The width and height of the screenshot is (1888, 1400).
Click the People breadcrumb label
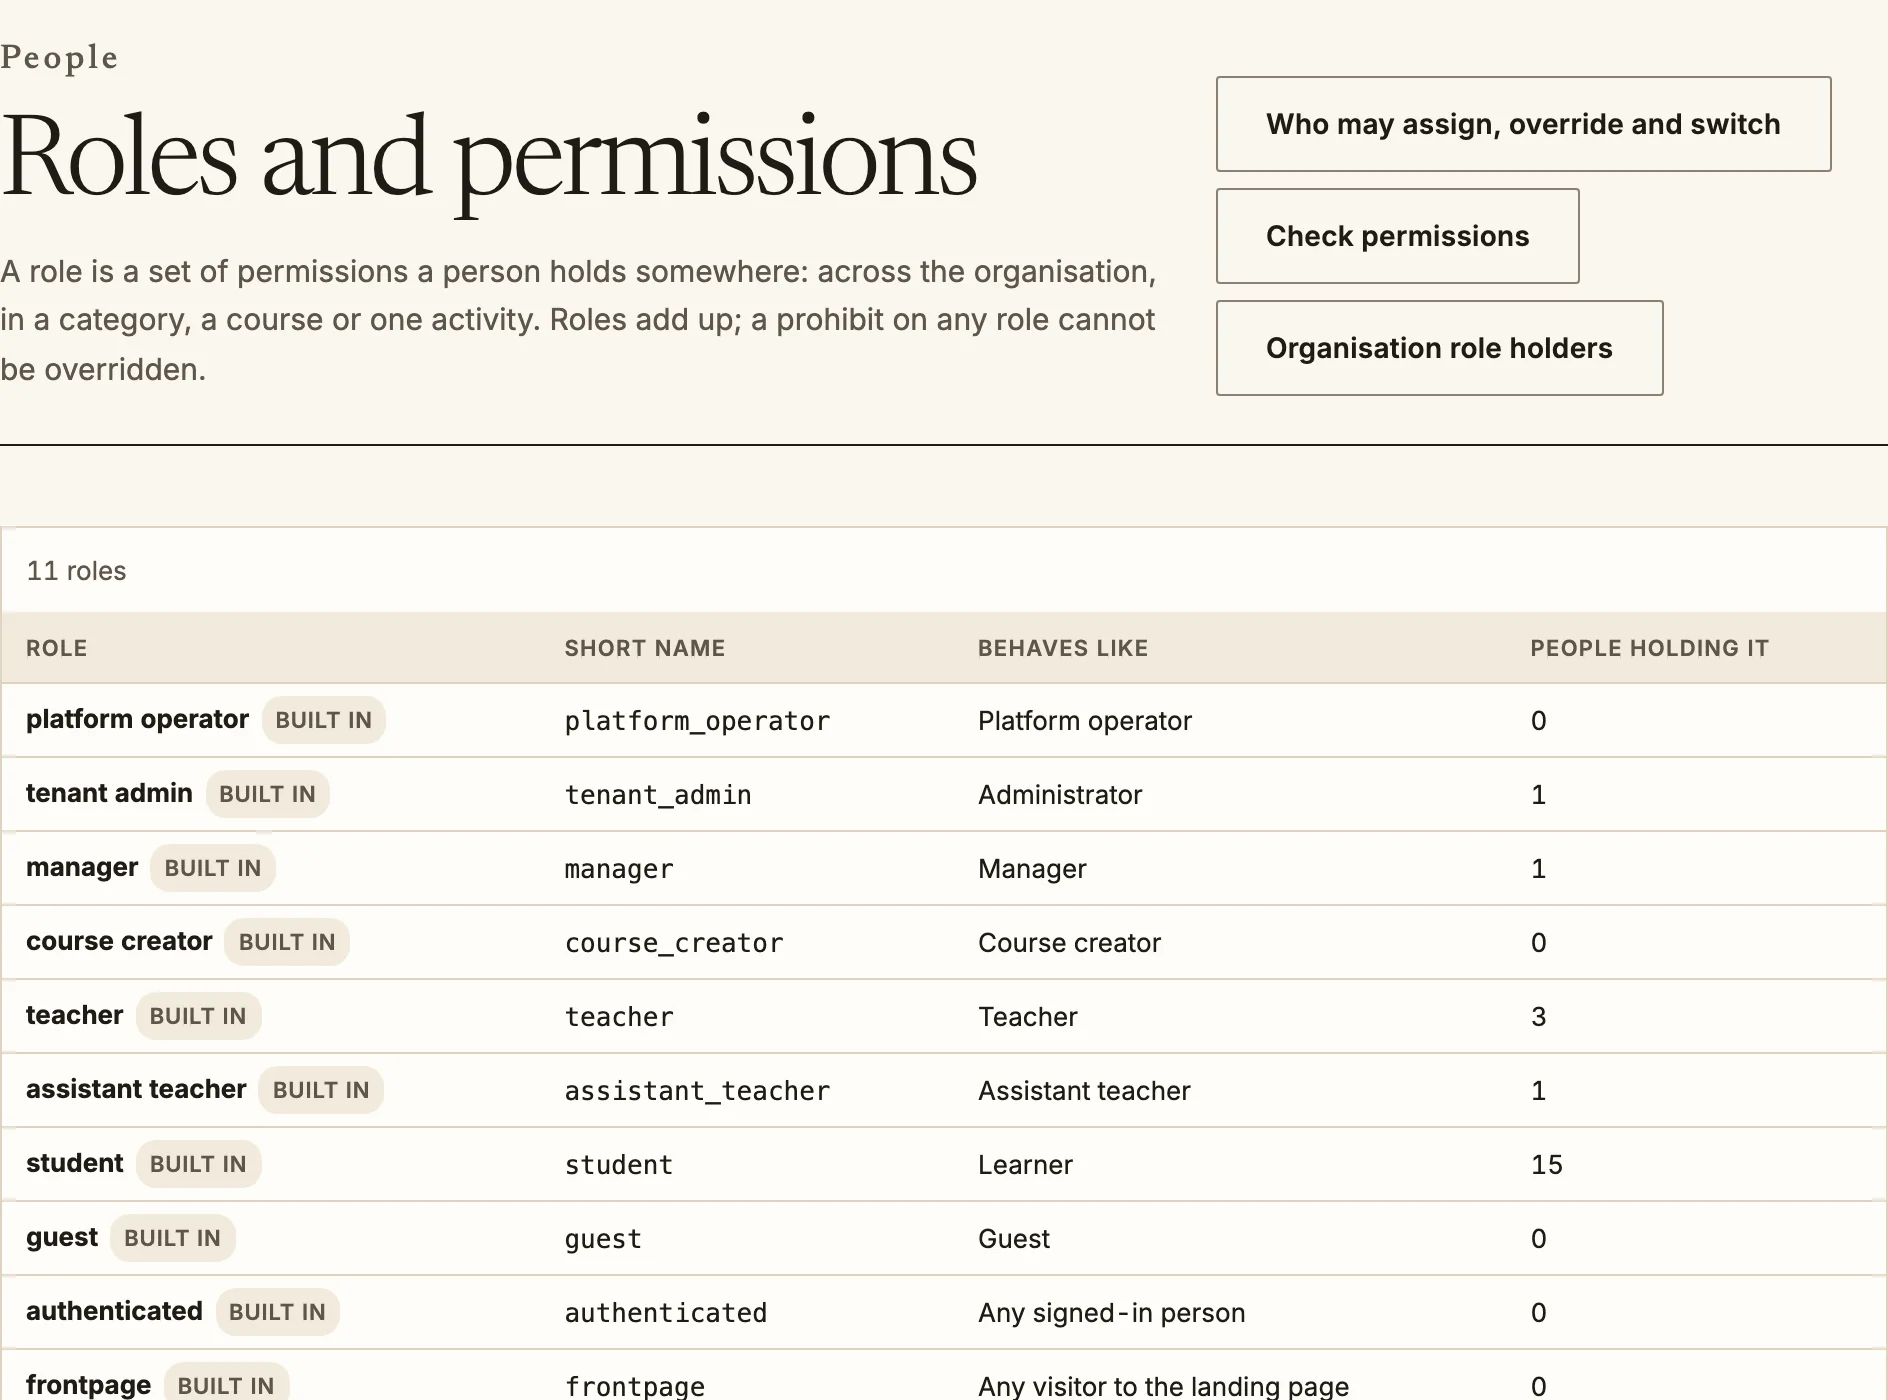click(x=59, y=57)
